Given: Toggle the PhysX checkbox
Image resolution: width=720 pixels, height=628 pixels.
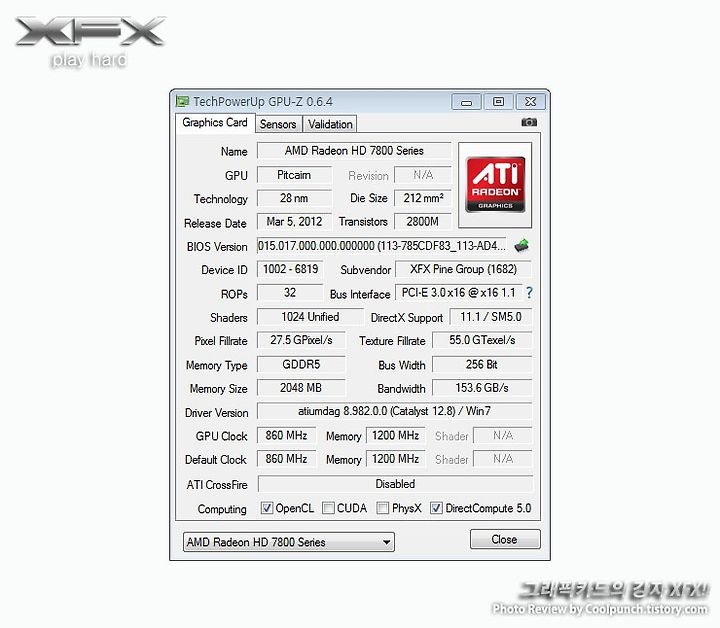Looking at the screenshot, I should click(x=382, y=508).
